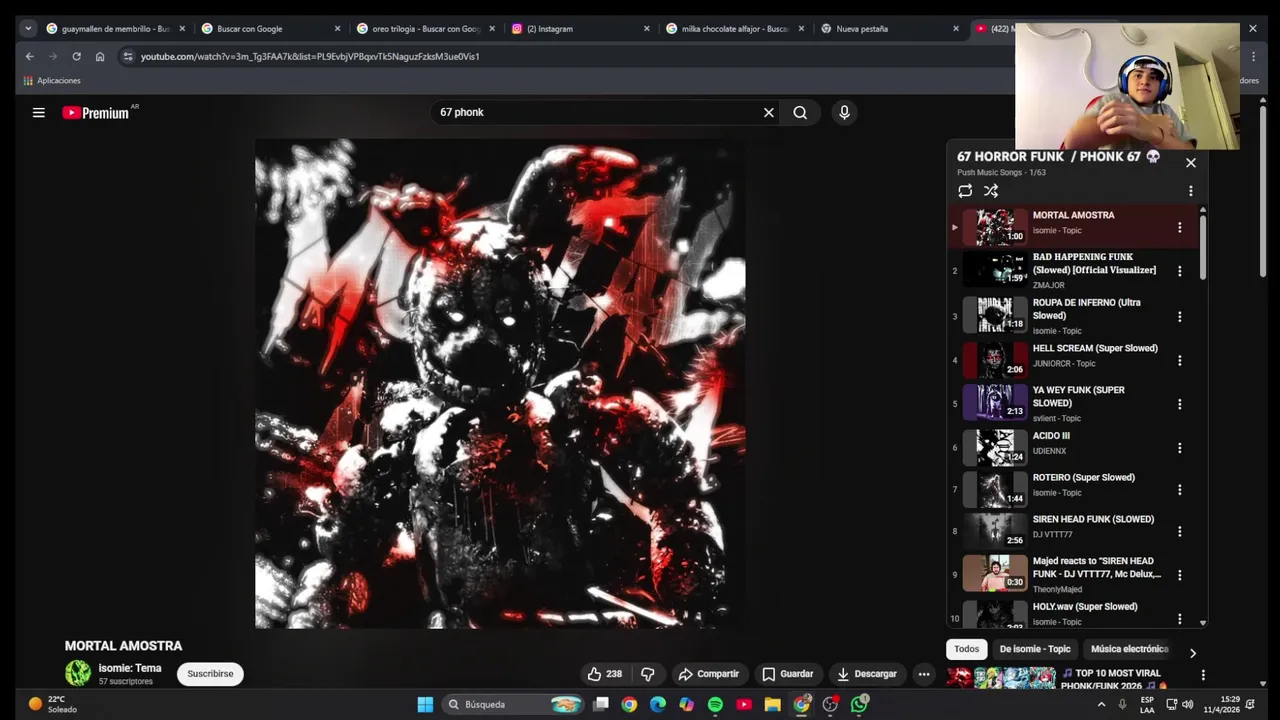Play ROUPA DE INFERNO (Ultra Slowed)
The height and width of the screenshot is (720, 1280).
[1086, 309]
